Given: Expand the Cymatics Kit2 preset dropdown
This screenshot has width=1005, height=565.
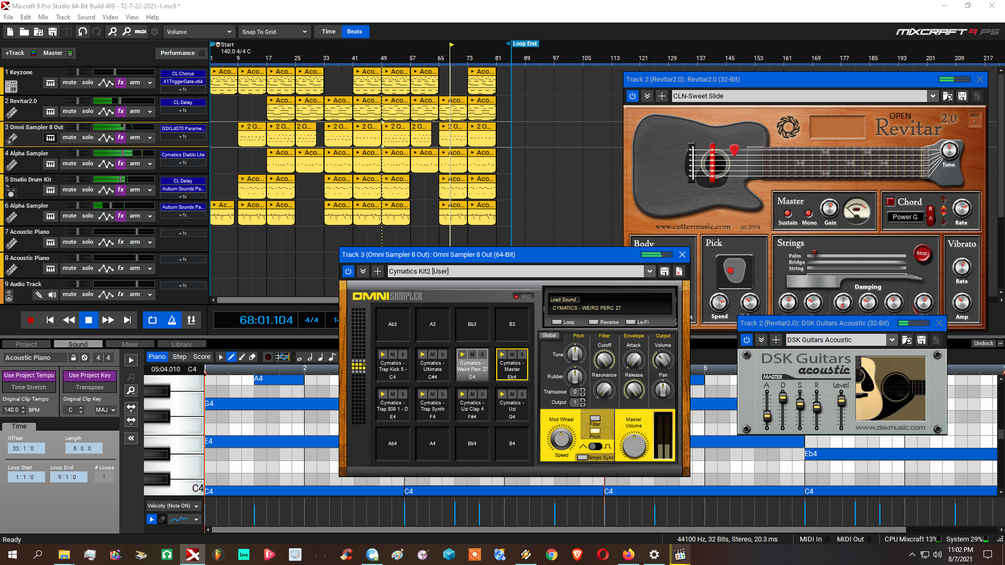Looking at the screenshot, I should (x=649, y=272).
